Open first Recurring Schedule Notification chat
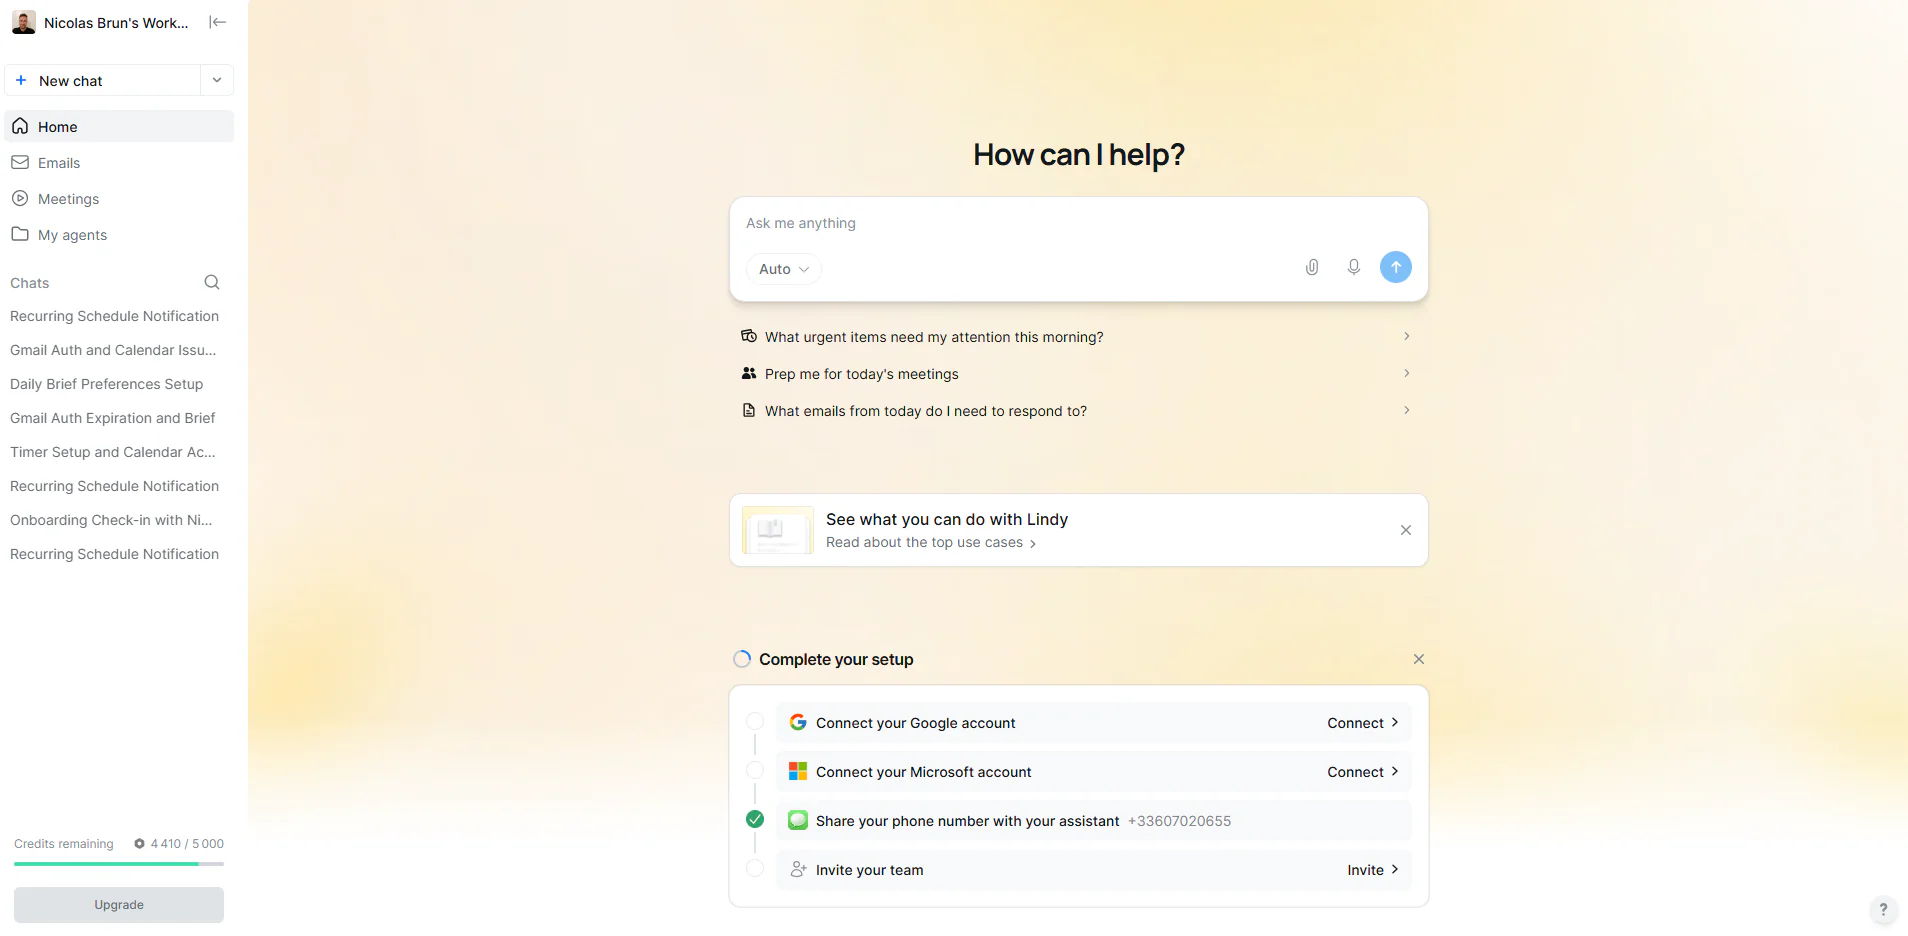The image size is (1908, 936). click(x=115, y=316)
